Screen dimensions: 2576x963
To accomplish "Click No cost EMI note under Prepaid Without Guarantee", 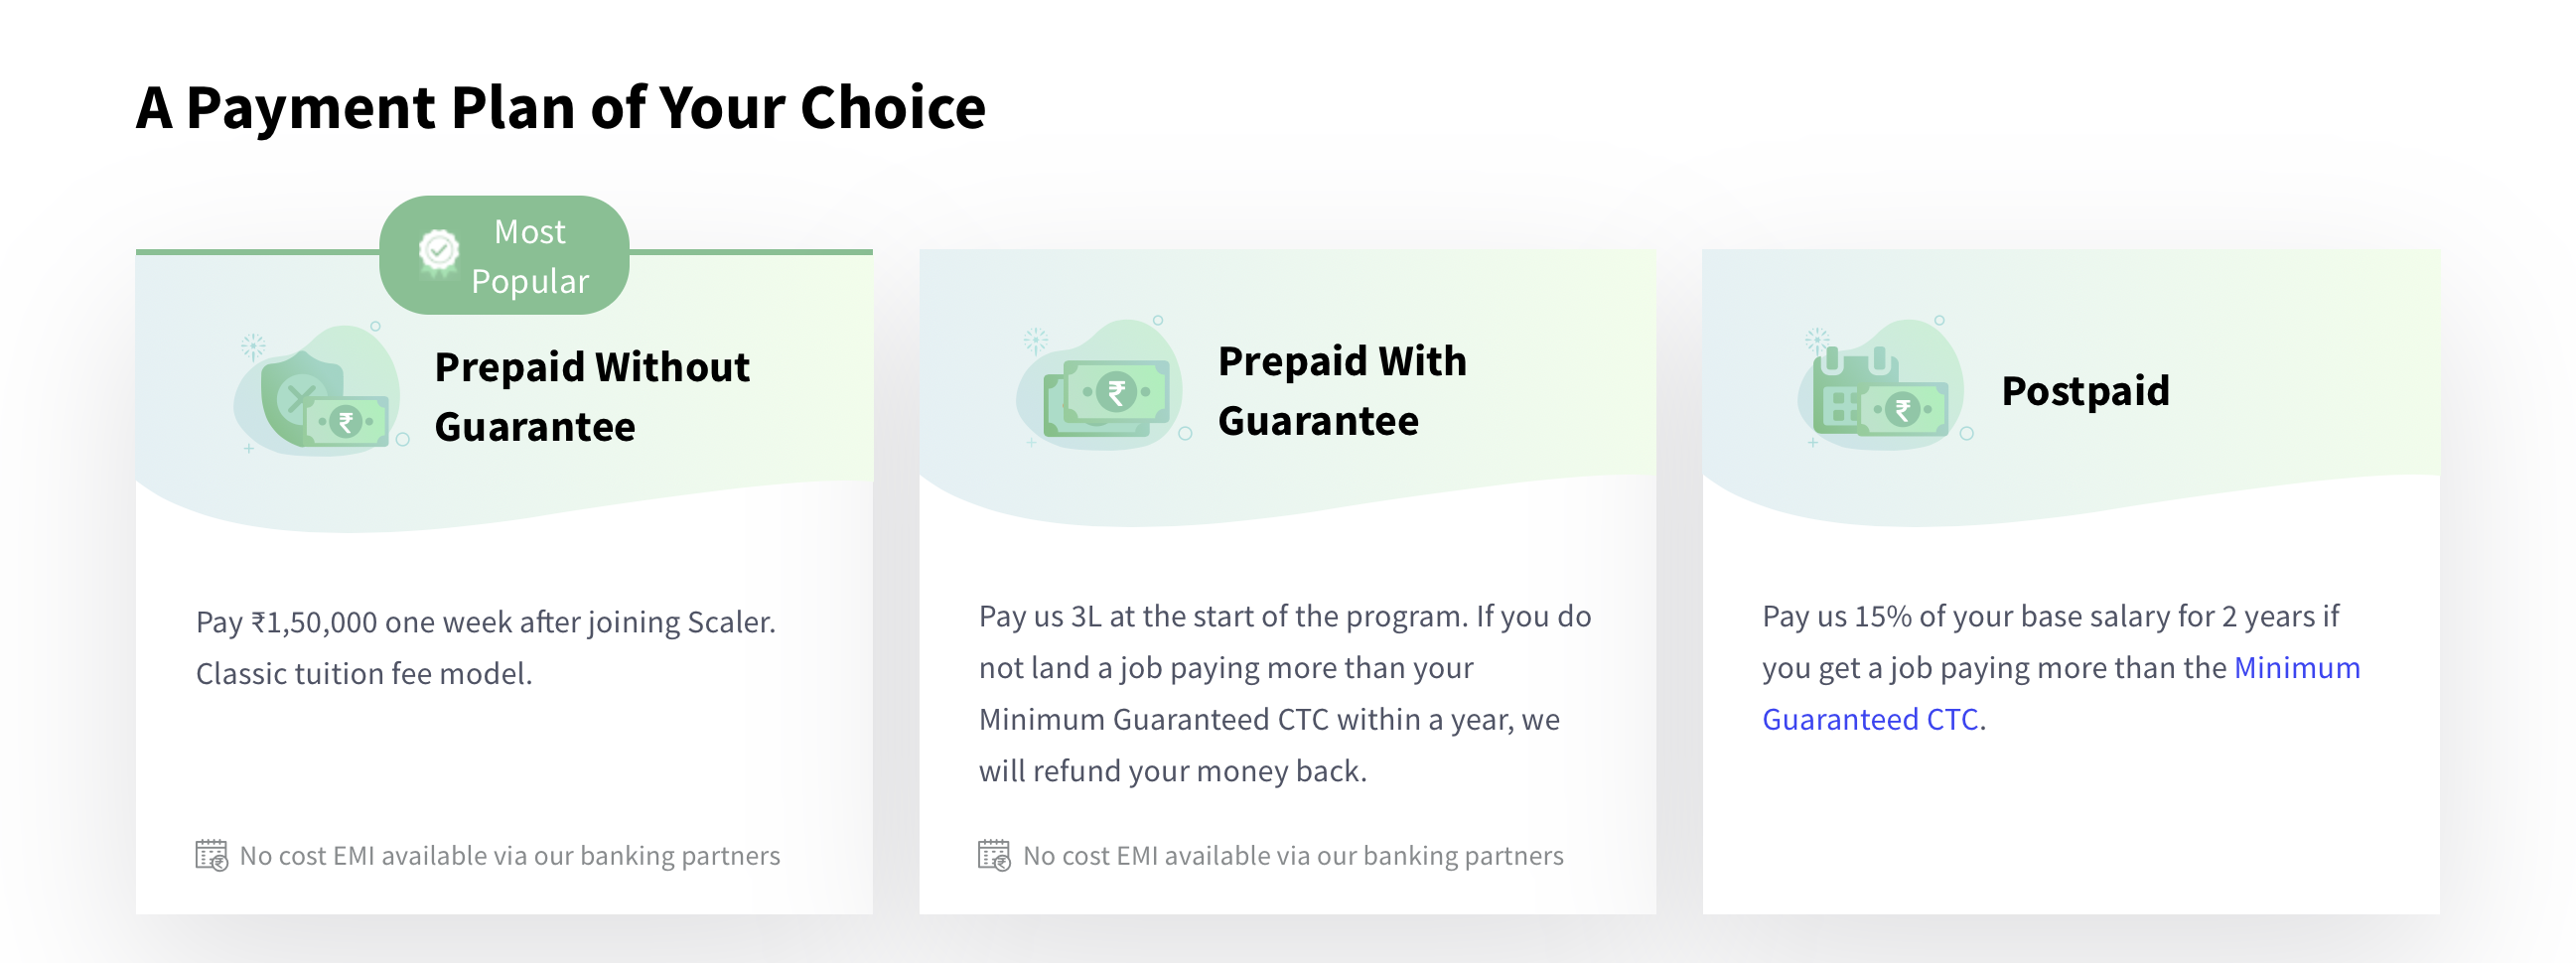I will 509,856.
